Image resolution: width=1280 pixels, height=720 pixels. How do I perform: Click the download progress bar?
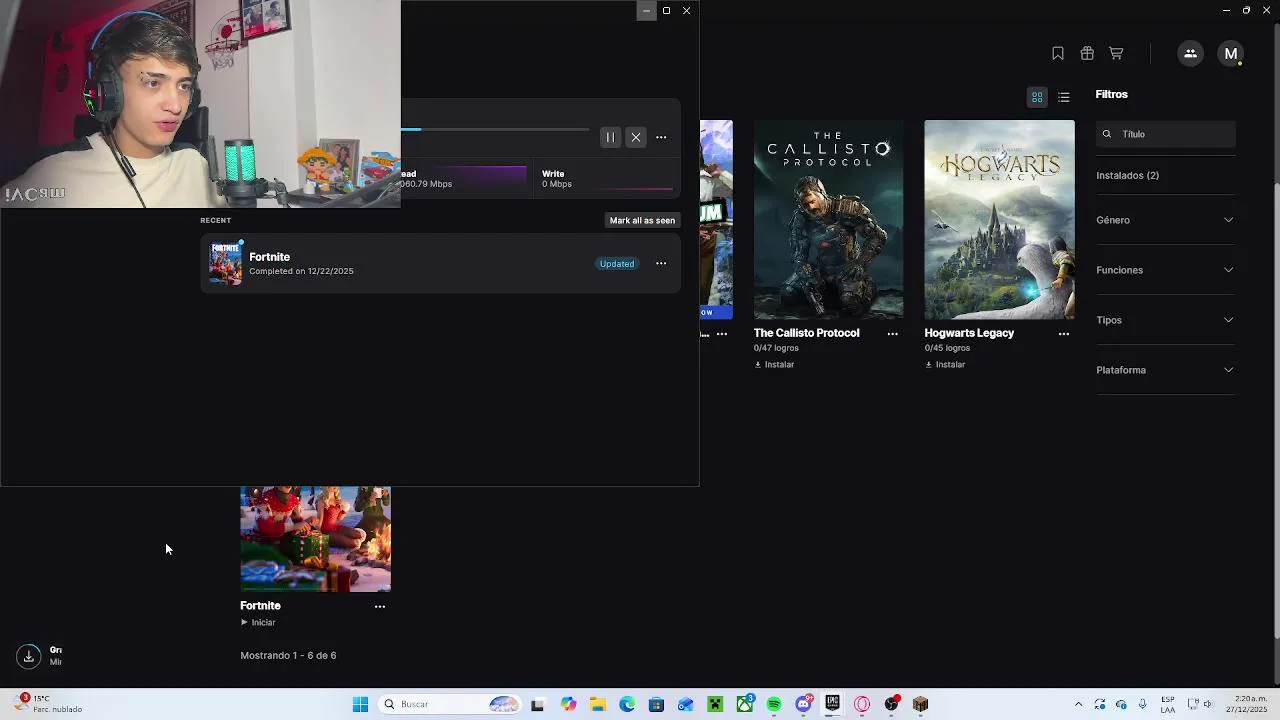(495, 129)
